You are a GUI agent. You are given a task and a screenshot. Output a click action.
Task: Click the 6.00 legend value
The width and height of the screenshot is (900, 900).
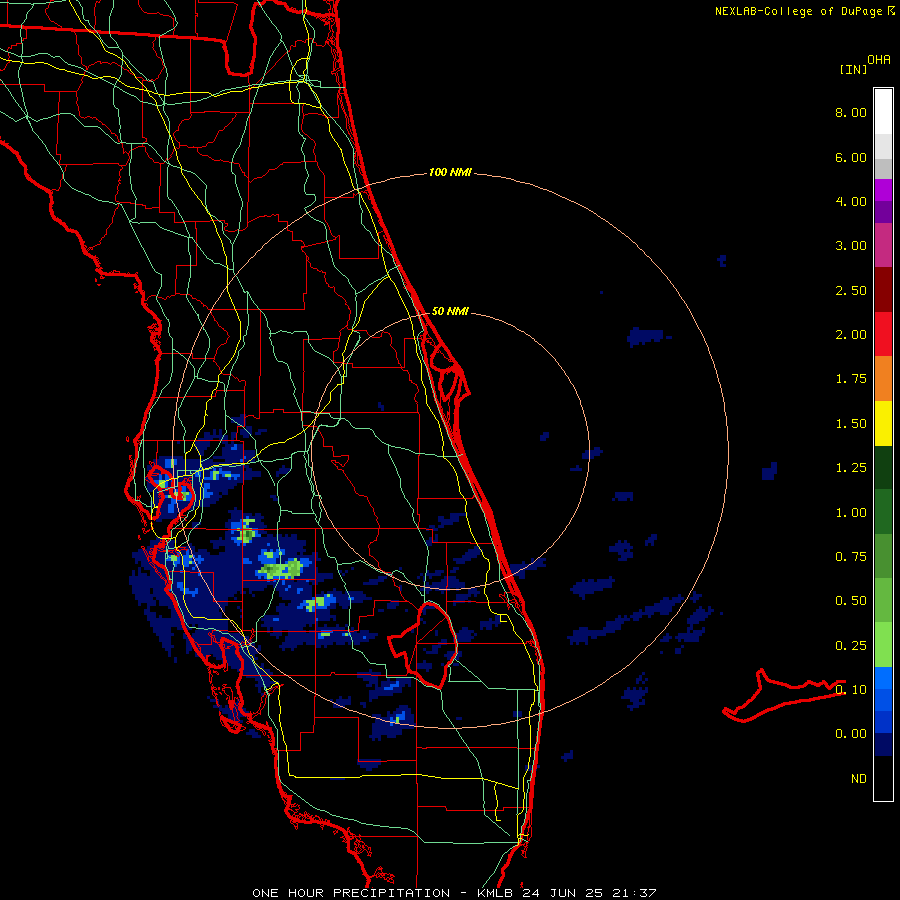pos(851,157)
